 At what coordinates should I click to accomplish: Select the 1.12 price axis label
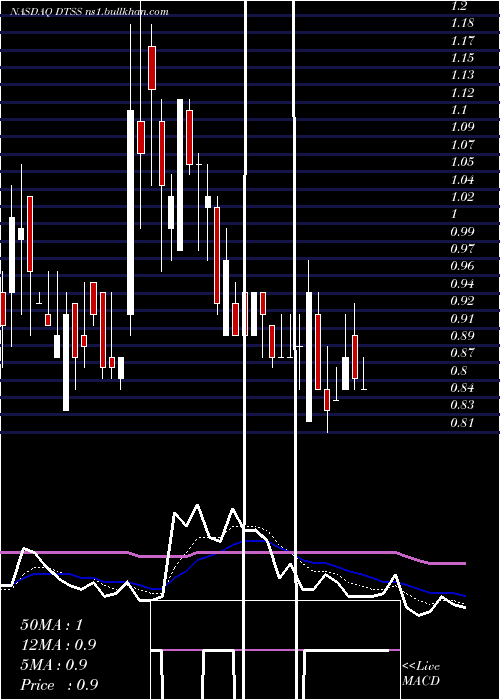tap(462, 93)
